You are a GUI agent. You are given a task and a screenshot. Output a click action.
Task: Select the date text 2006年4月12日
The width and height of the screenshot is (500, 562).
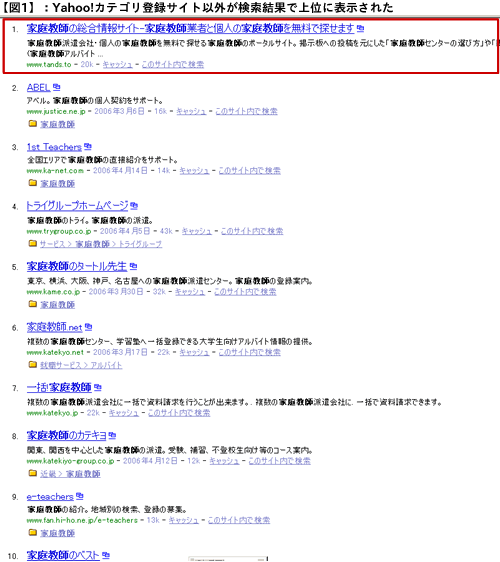pos(150,461)
